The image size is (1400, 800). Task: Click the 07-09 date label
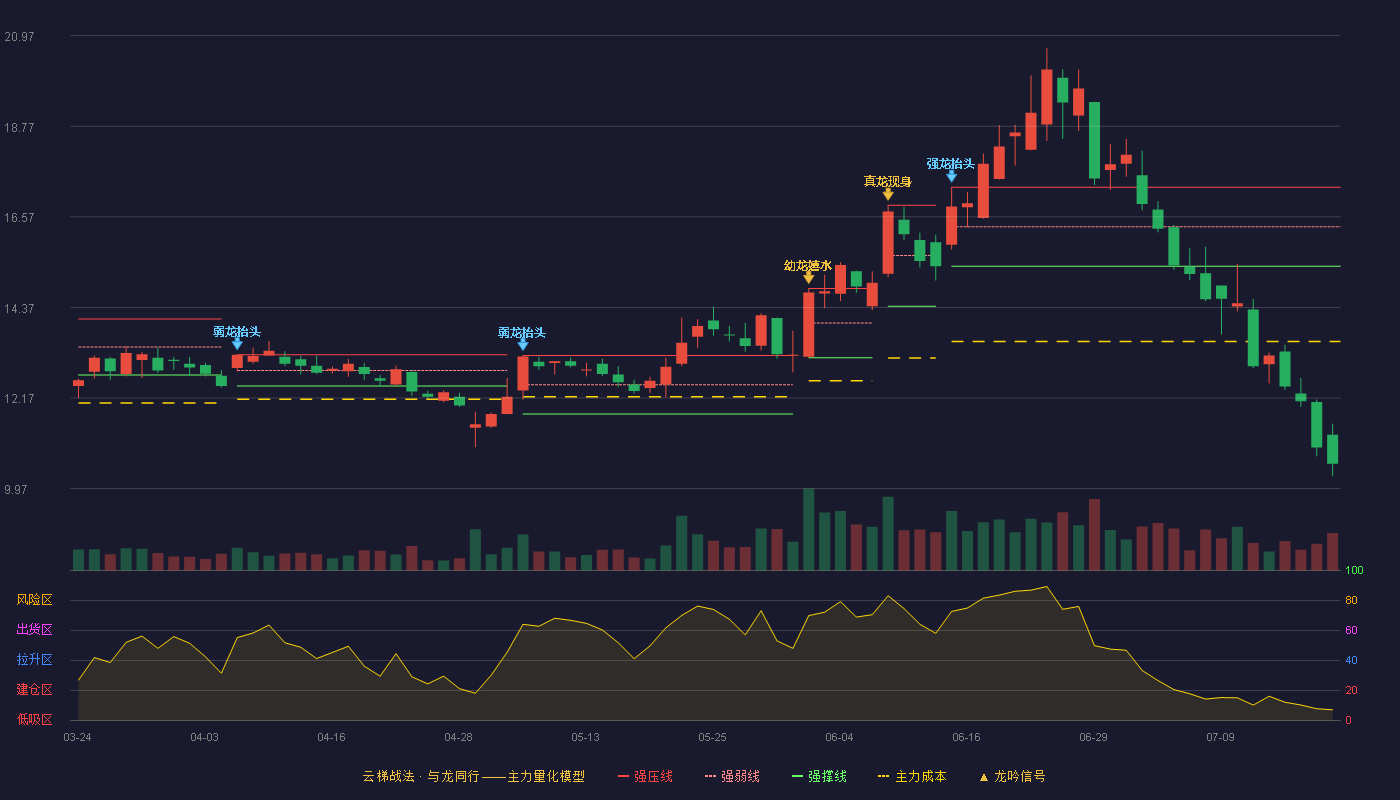pyautogui.click(x=1220, y=737)
